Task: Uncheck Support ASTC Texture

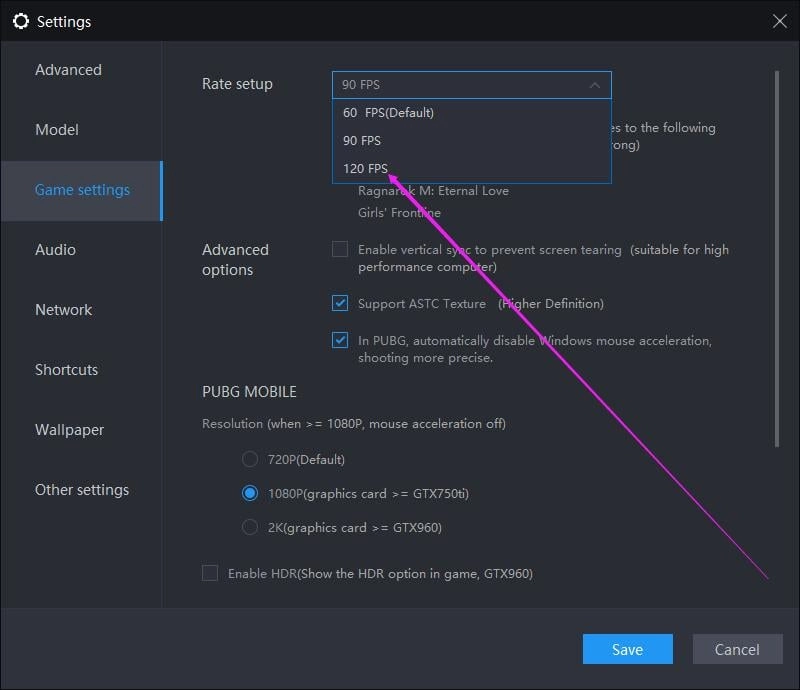Action: pyautogui.click(x=340, y=303)
